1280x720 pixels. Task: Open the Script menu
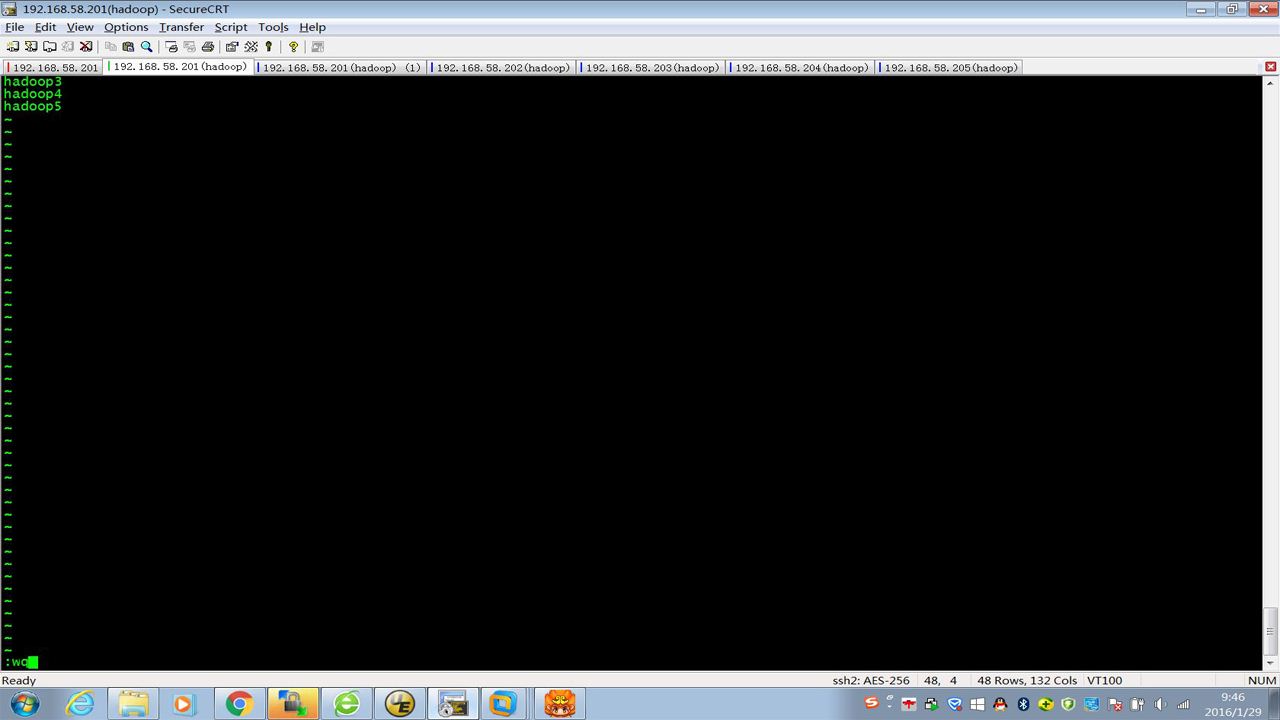[231, 27]
